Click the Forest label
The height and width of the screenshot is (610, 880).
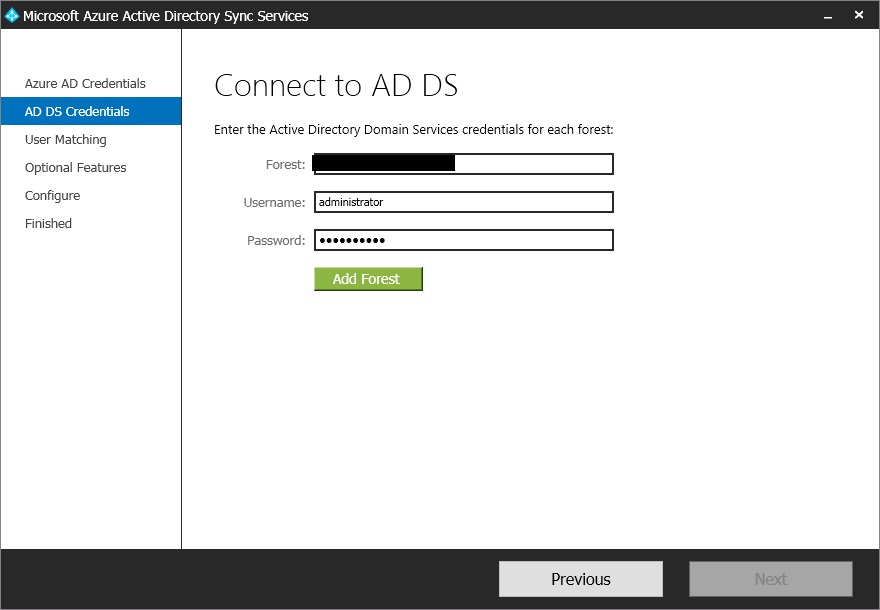point(285,164)
